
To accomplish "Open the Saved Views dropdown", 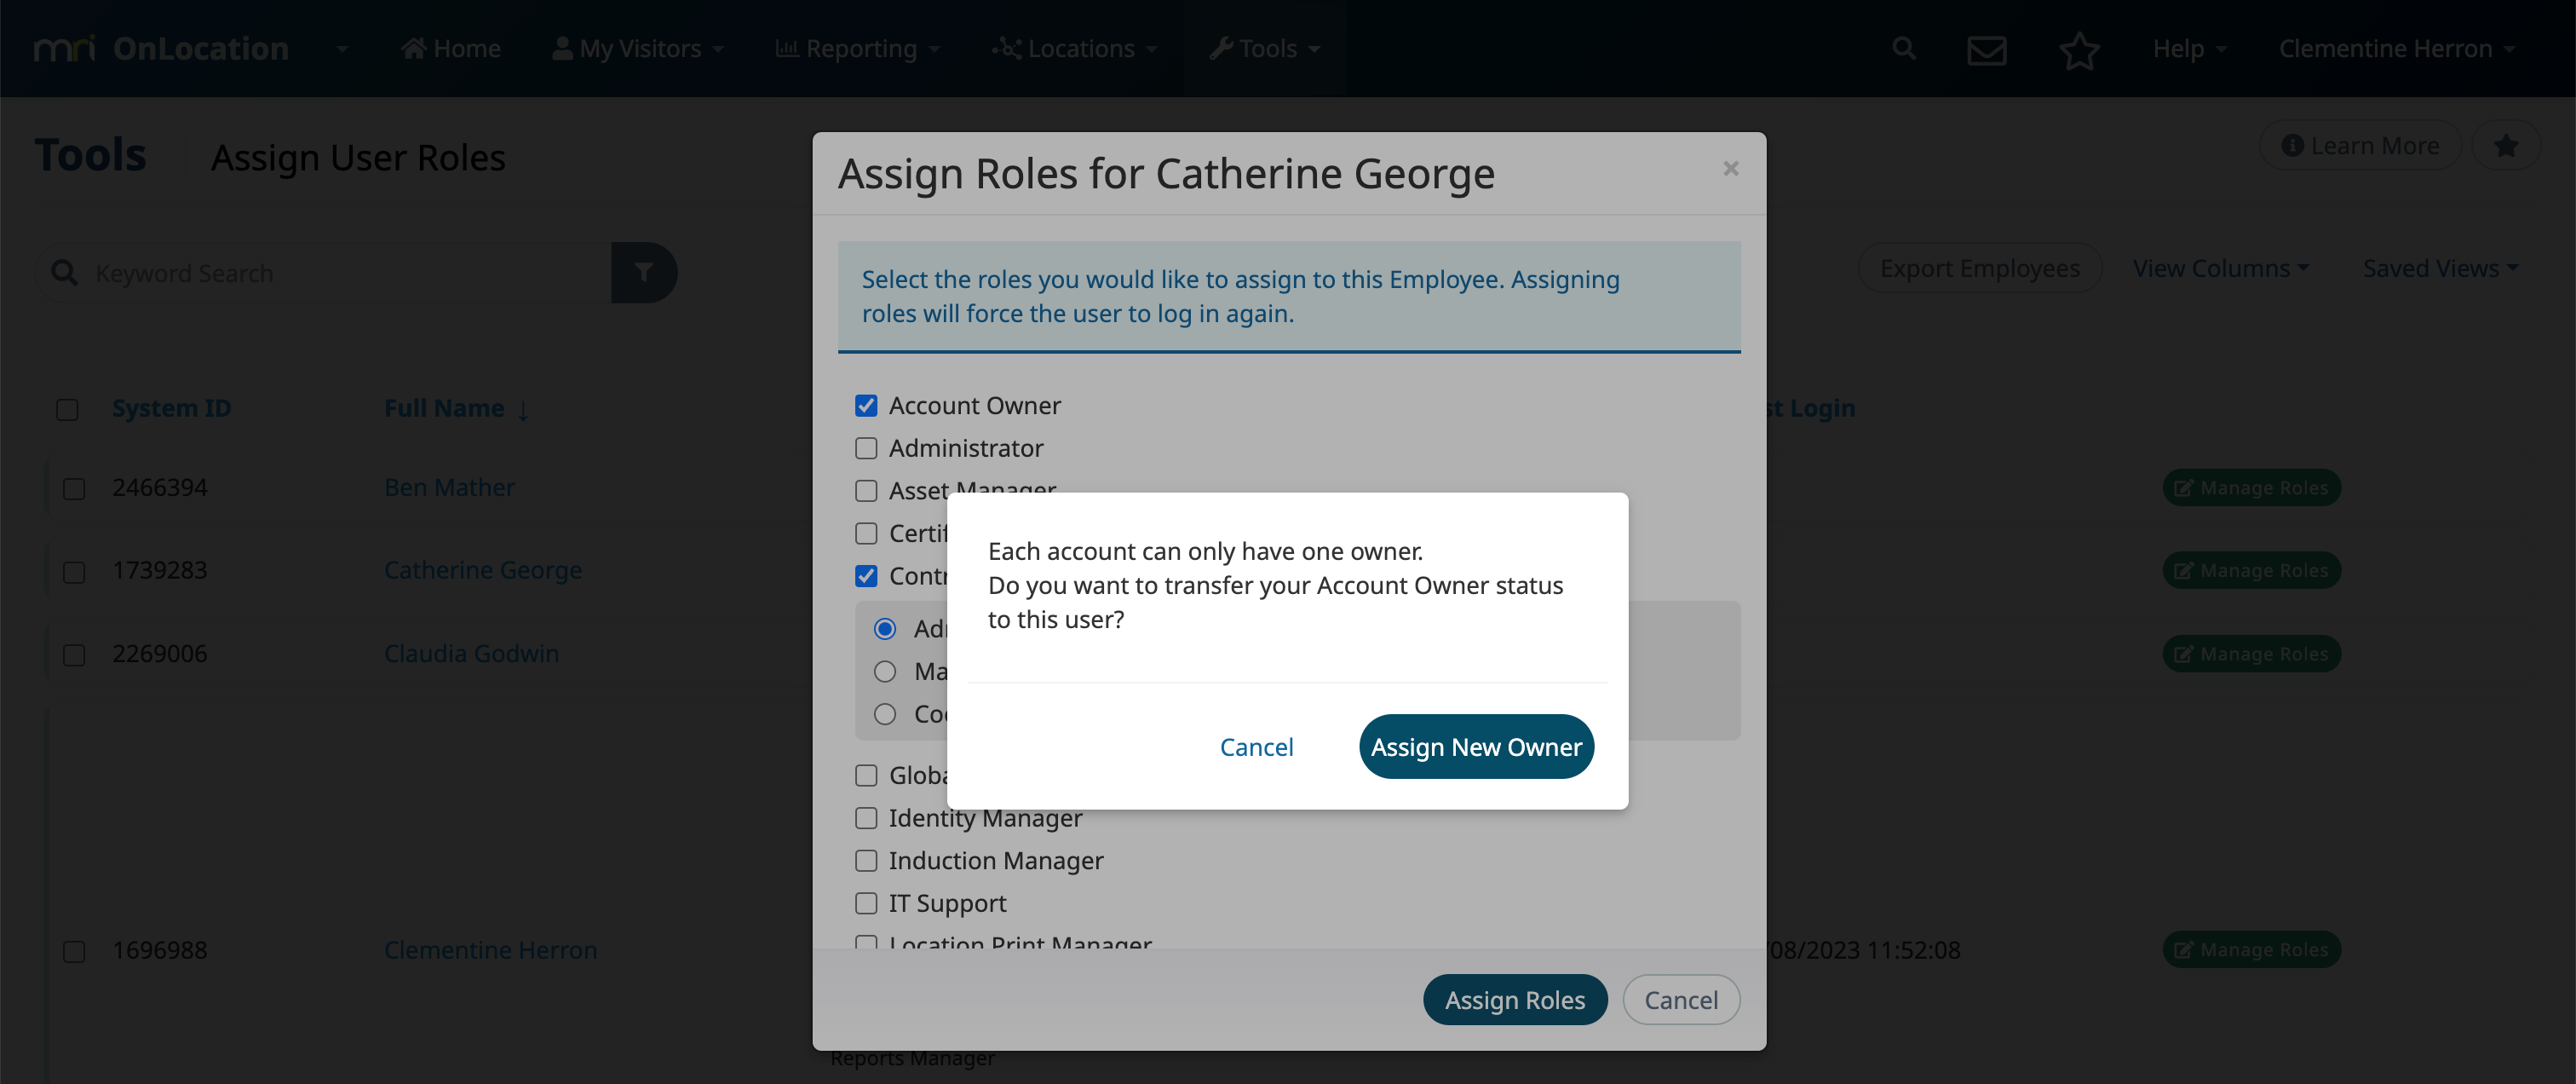I will coord(2440,268).
